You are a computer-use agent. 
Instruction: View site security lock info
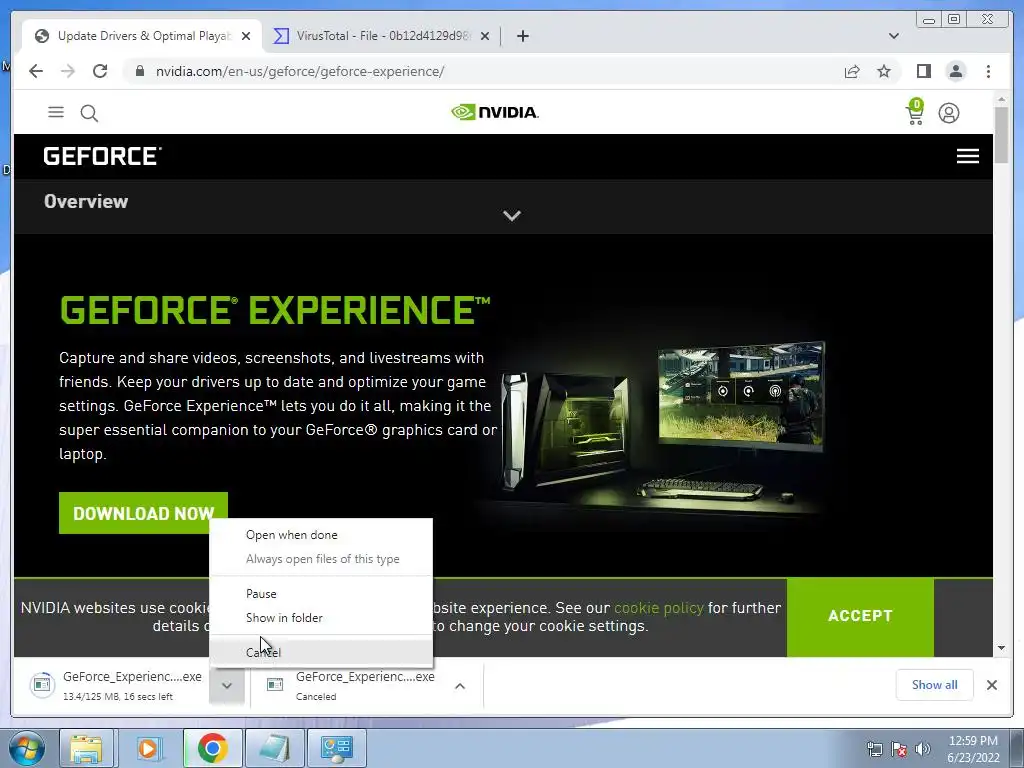pos(139,71)
